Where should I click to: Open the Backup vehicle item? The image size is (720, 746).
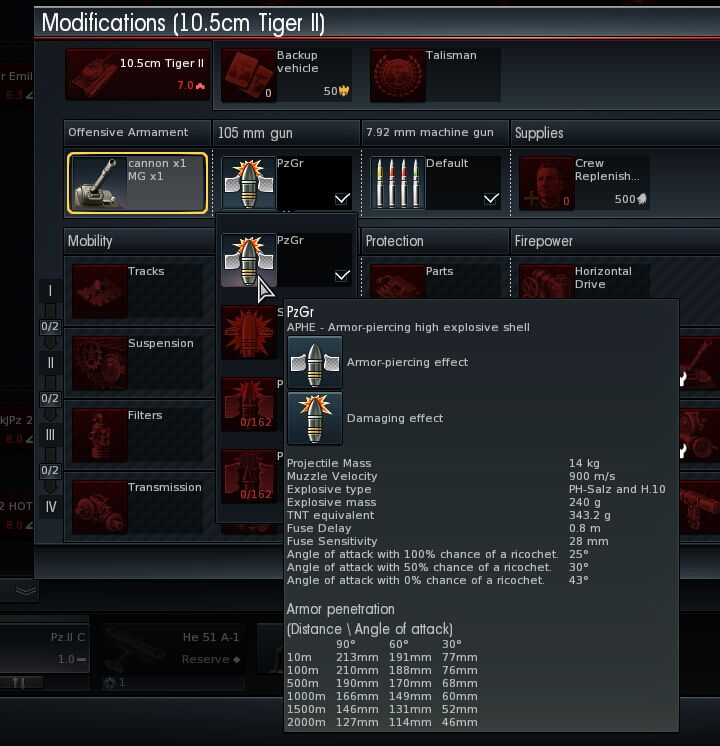(286, 75)
